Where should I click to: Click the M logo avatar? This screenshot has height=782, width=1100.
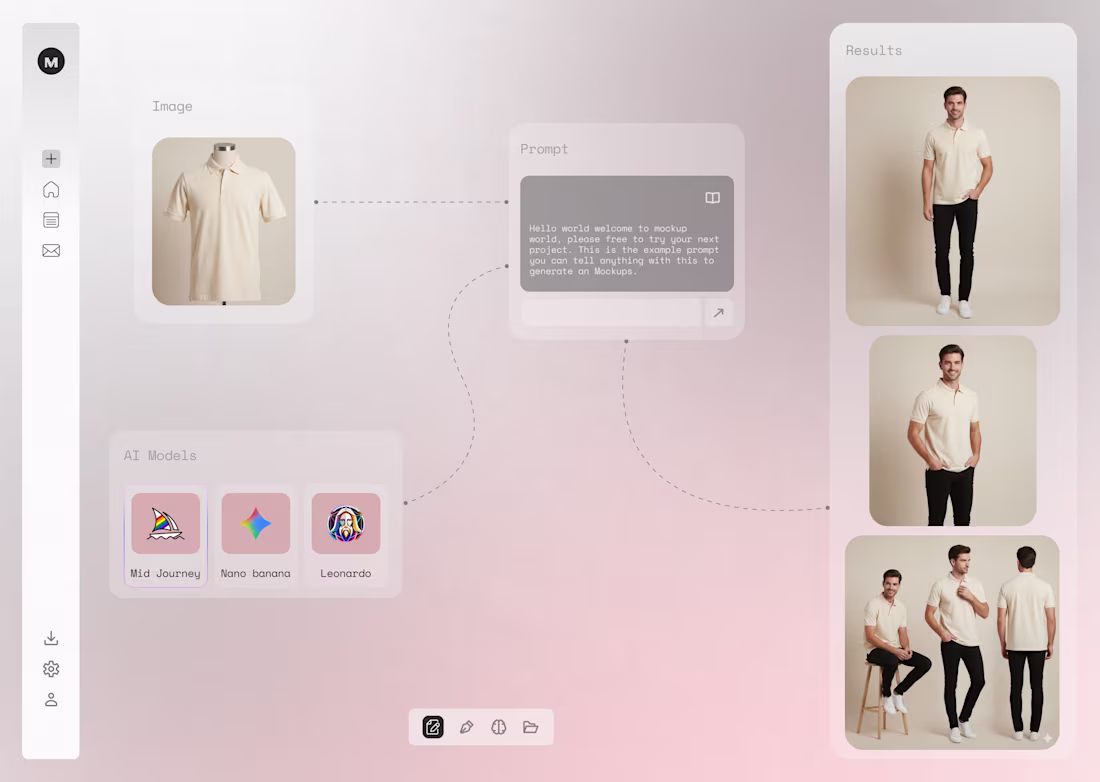click(51, 61)
